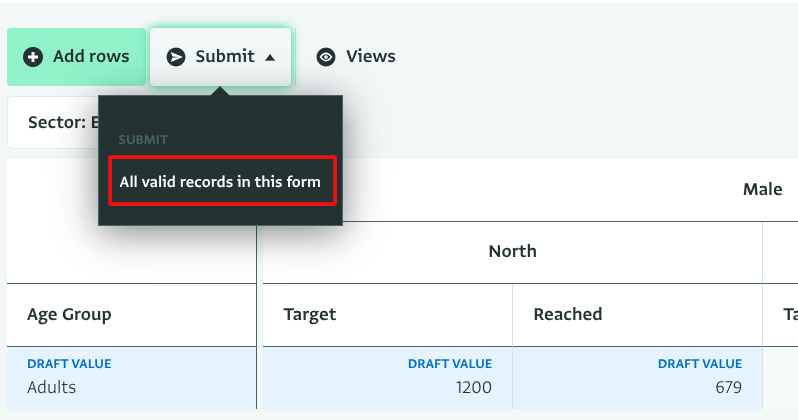
Task: Click the SUBMIT heading in the dropdown
Action: pyautogui.click(x=143, y=140)
